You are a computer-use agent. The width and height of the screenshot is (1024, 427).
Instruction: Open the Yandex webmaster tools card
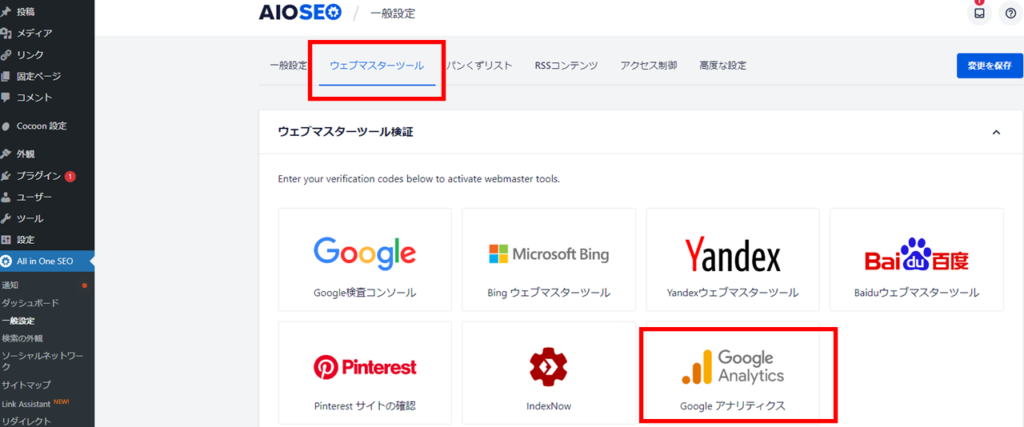click(x=733, y=259)
